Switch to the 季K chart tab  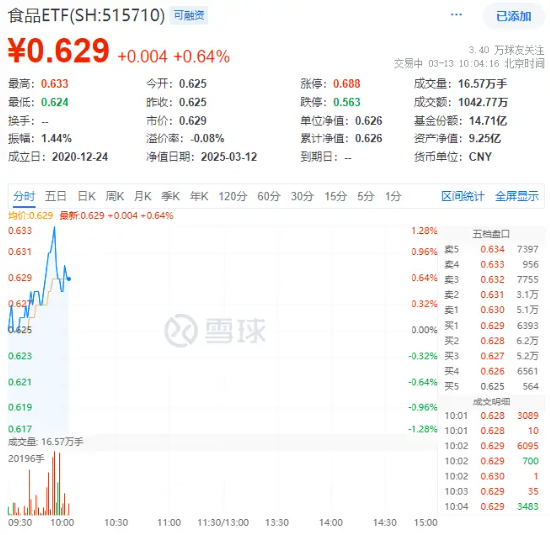point(170,196)
